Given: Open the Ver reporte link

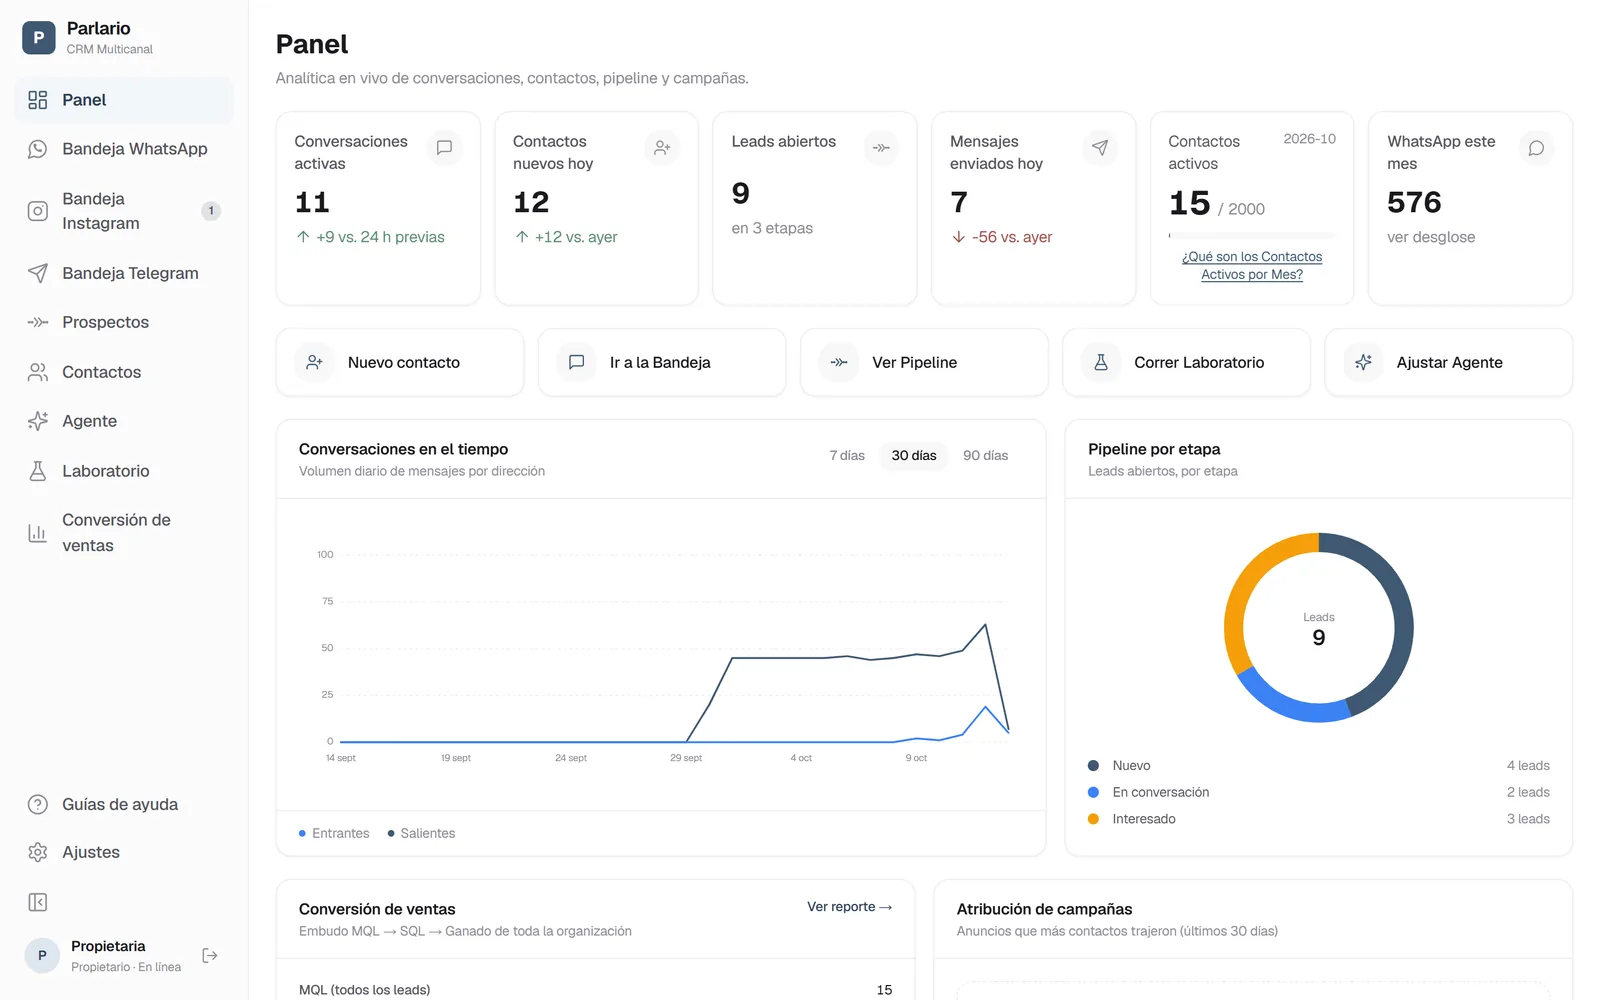Looking at the screenshot, I should coord(850,907).
